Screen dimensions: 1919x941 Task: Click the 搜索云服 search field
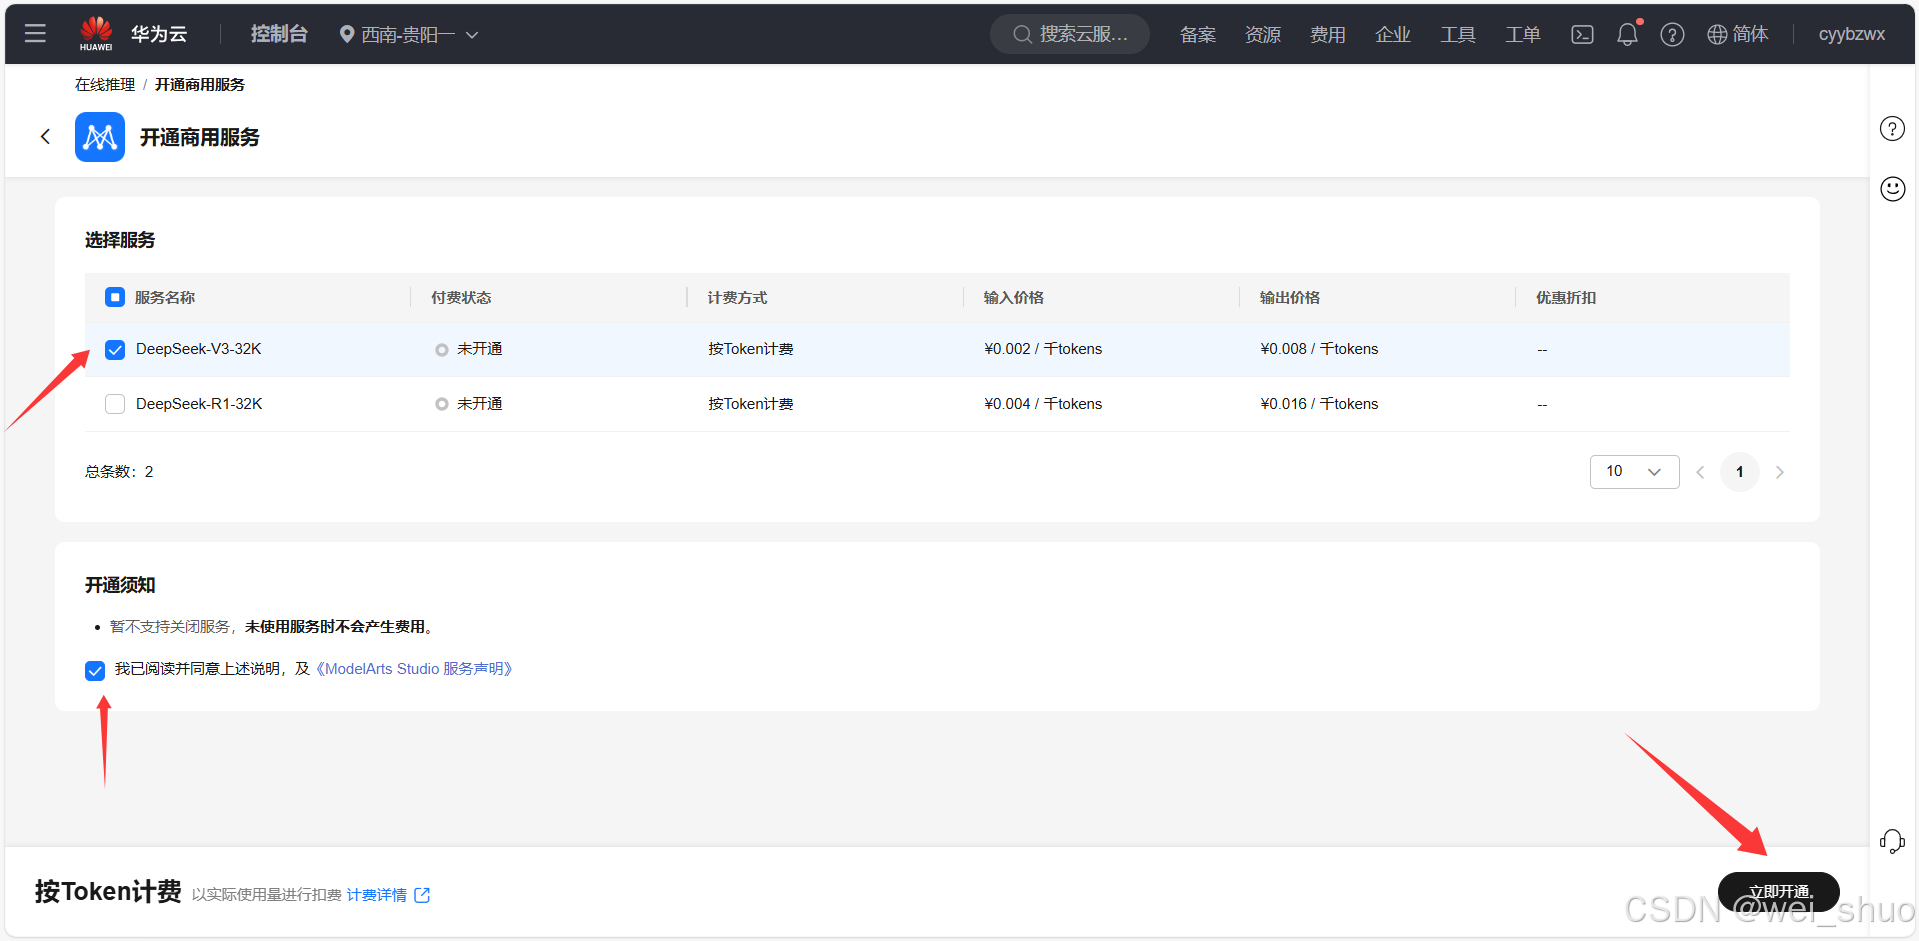coord(1070,34)
